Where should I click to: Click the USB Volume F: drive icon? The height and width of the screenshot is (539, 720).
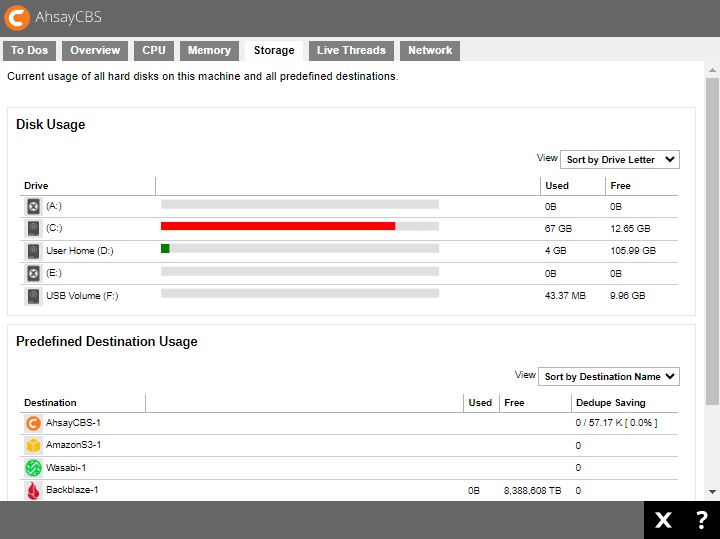[33, 296]
